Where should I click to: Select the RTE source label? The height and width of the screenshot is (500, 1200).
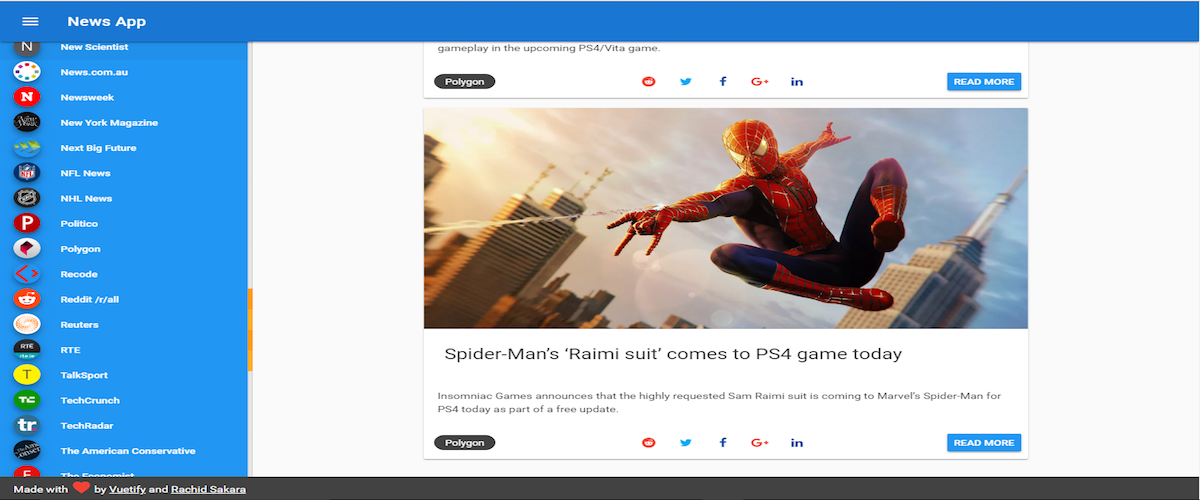tap(70, 350)
